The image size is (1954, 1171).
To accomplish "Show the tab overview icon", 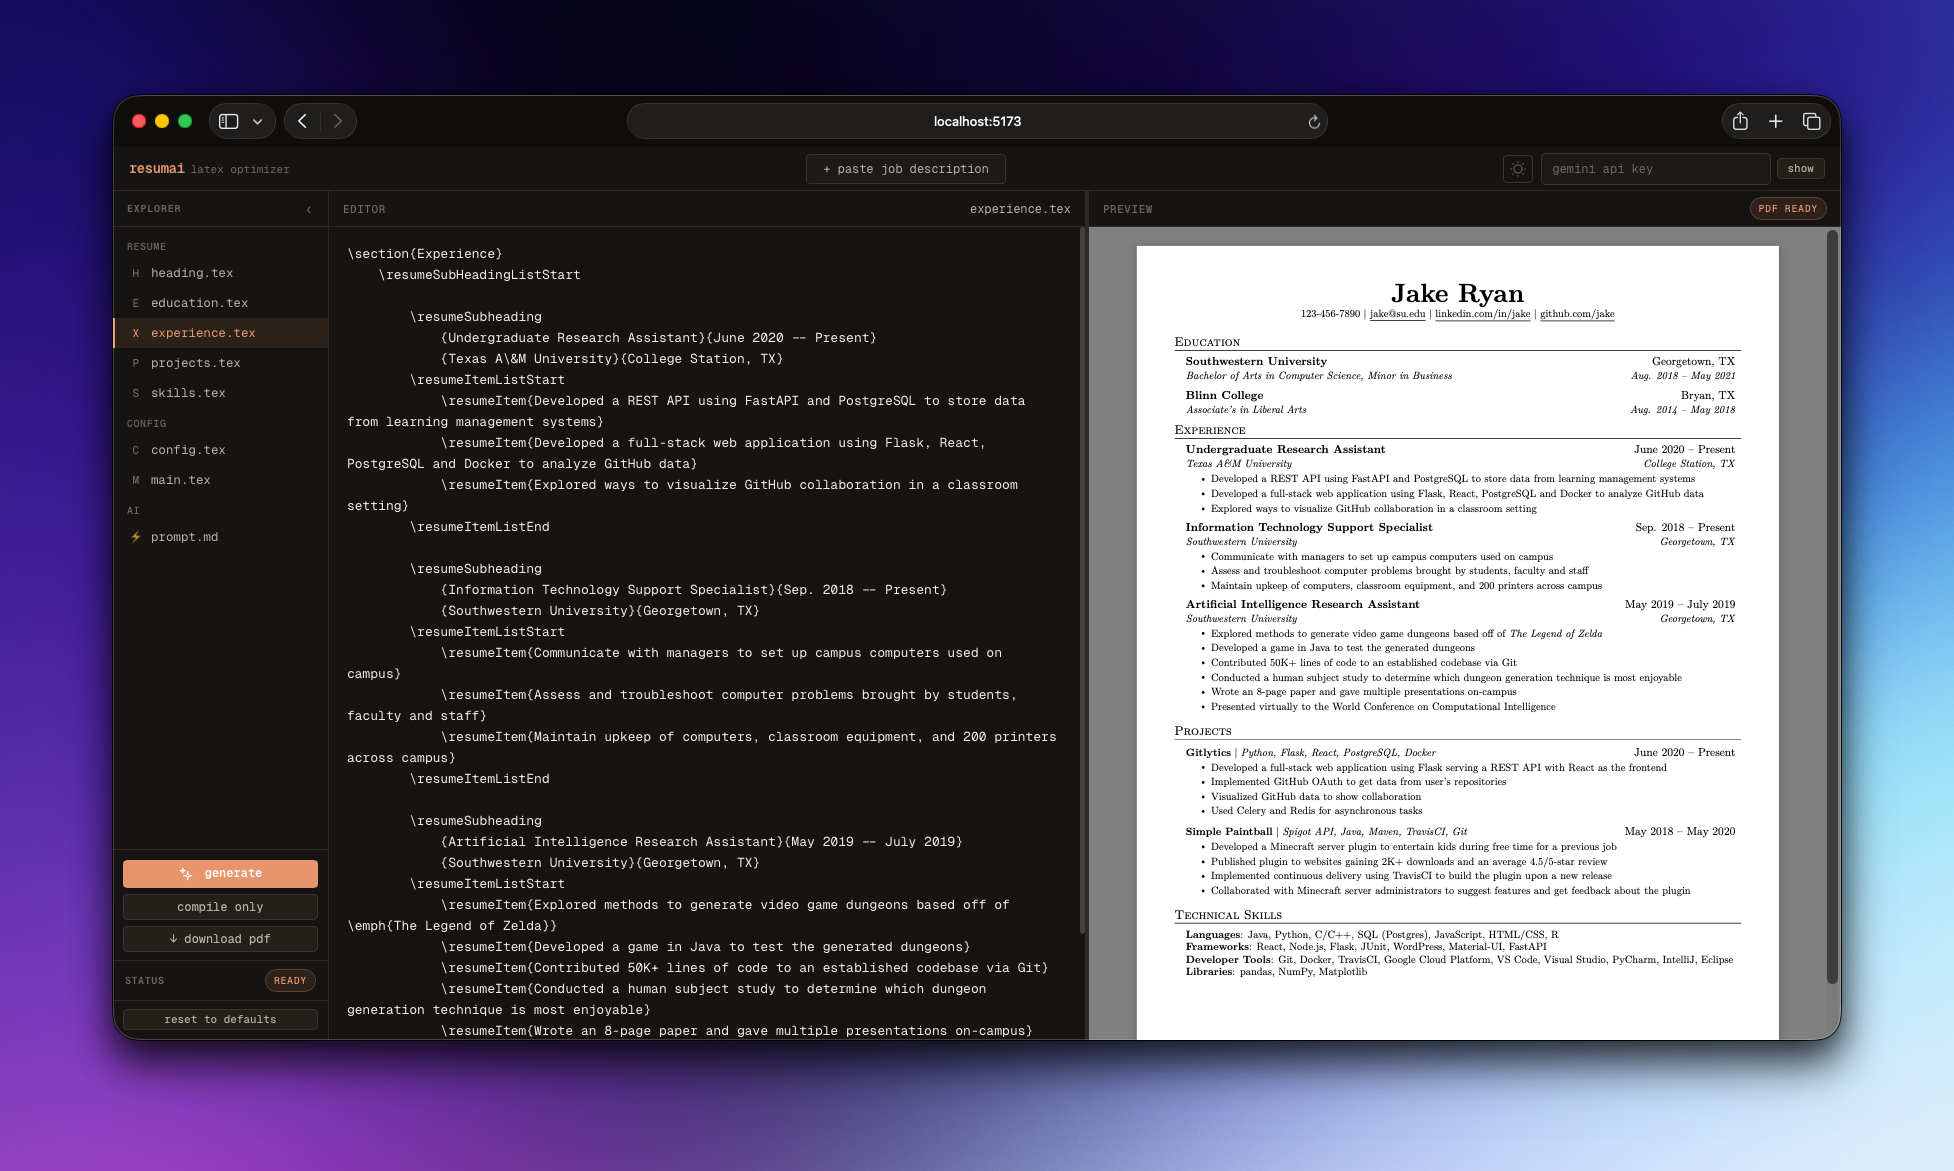I will 1811,121.
